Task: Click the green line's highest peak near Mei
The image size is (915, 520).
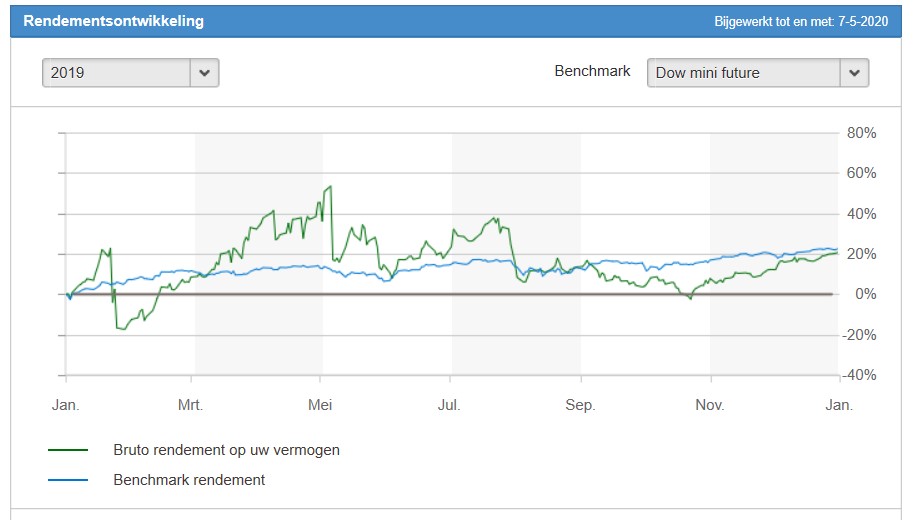Action: click(x=329, y=187)
